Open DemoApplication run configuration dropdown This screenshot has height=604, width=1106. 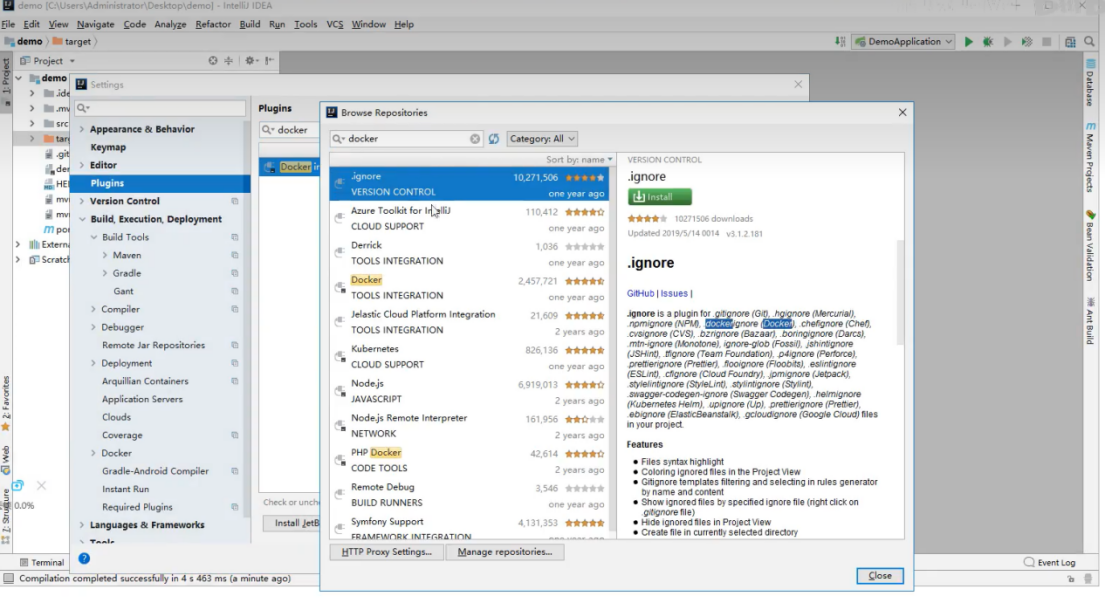point(903,42)
